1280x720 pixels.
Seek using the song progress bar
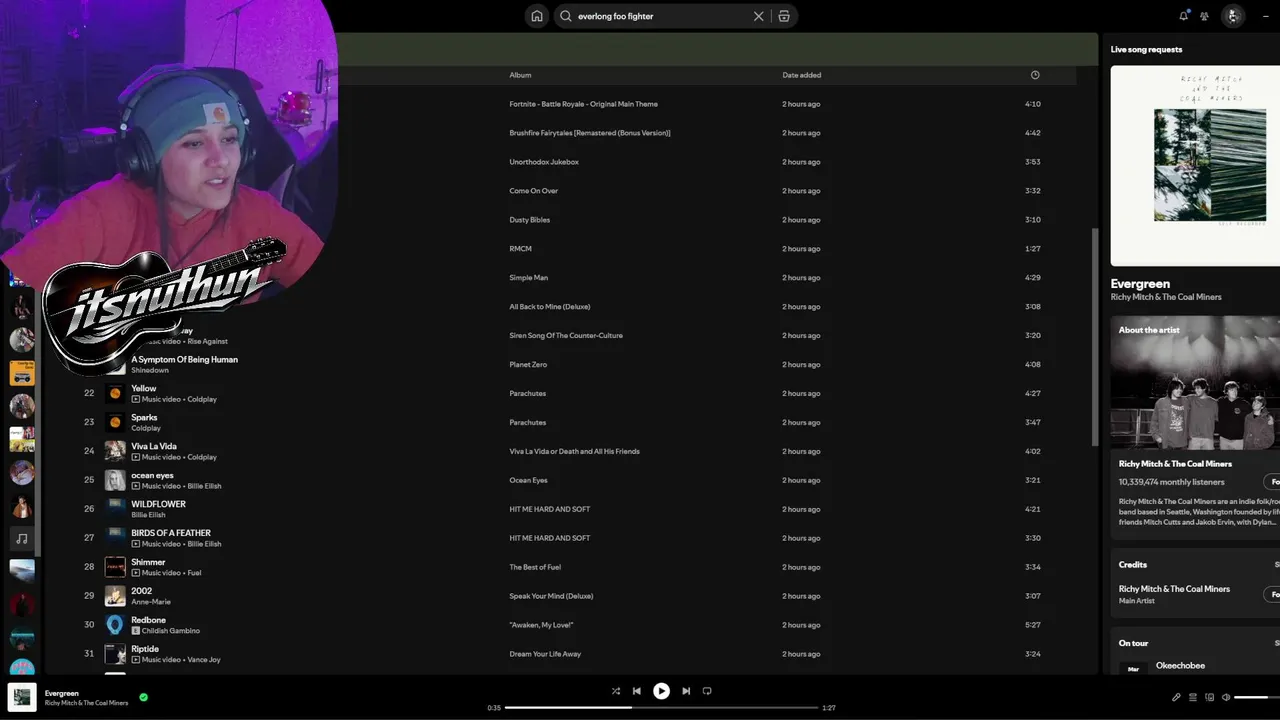coord(661,708)
